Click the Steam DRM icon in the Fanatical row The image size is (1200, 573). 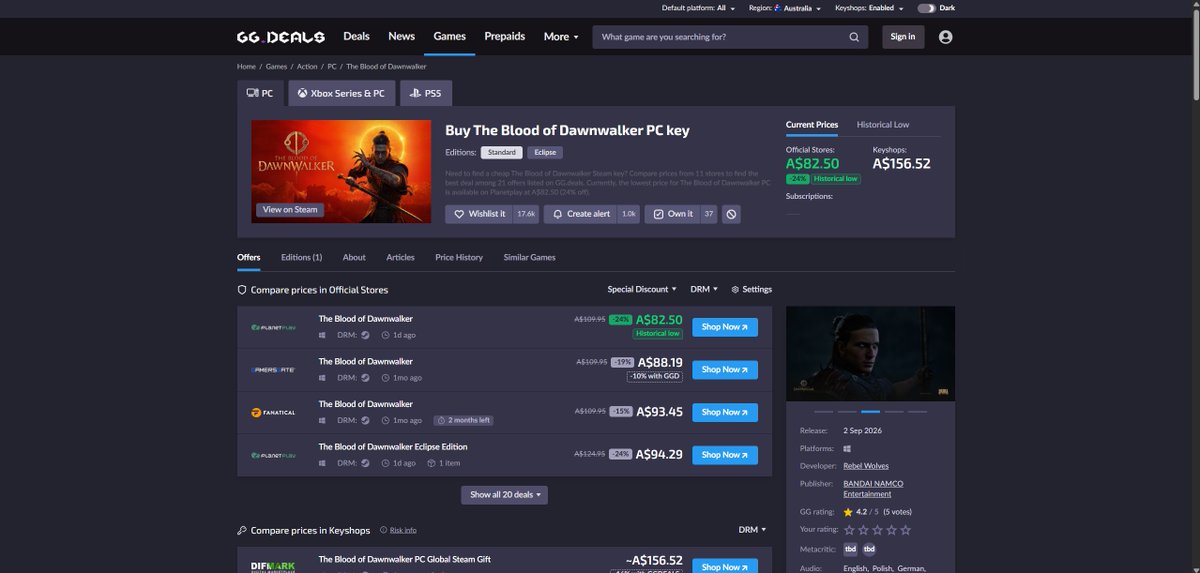(x=365, y=421)
